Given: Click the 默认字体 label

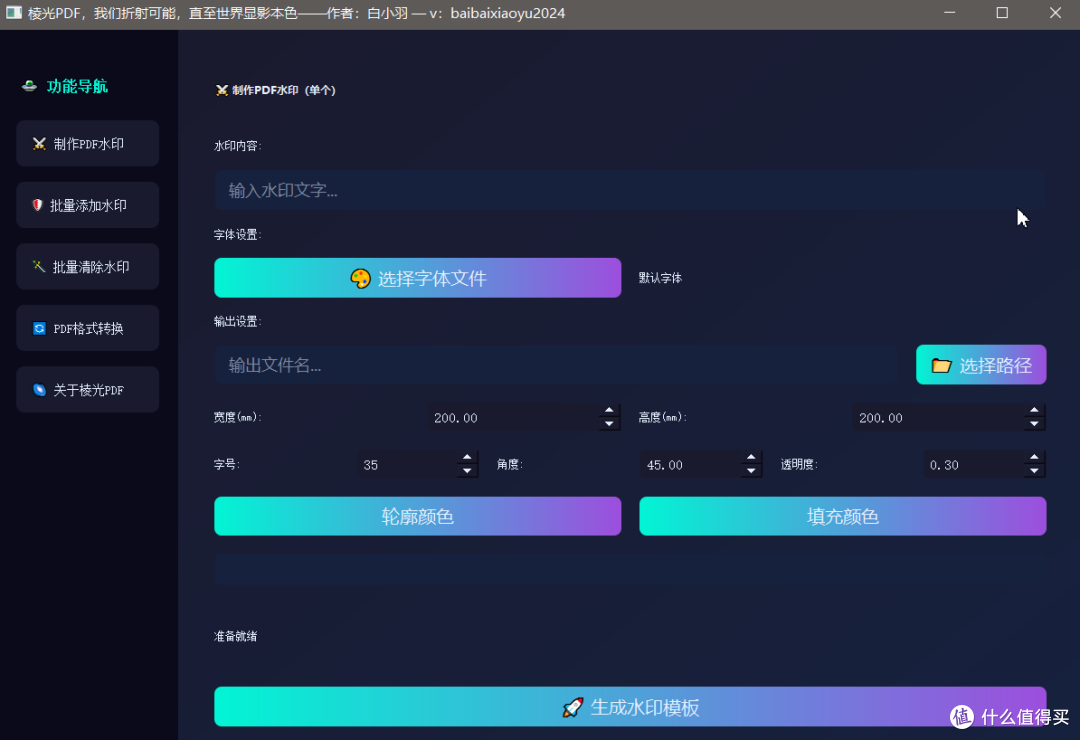Looking at the screenshot, I should pyautogui.click(x=660, y=278).
